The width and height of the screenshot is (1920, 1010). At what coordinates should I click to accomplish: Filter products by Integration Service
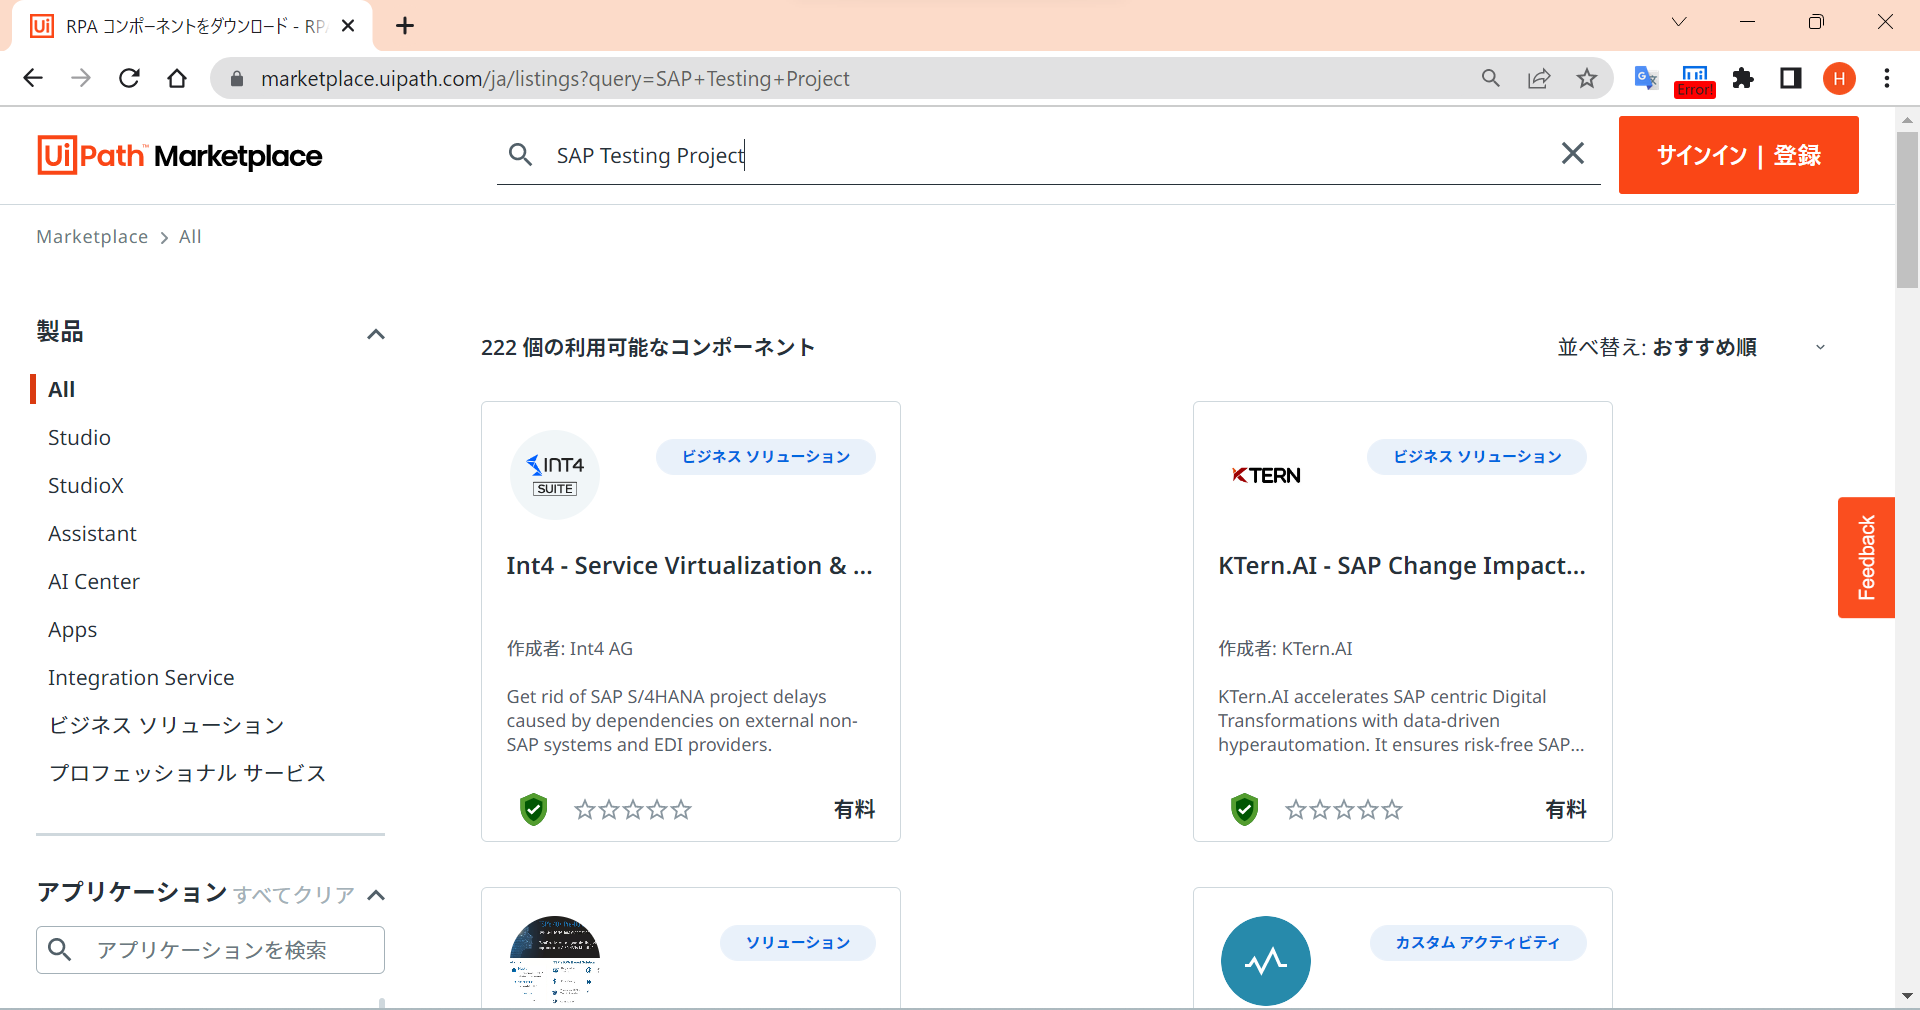click(x=141, y=677)
